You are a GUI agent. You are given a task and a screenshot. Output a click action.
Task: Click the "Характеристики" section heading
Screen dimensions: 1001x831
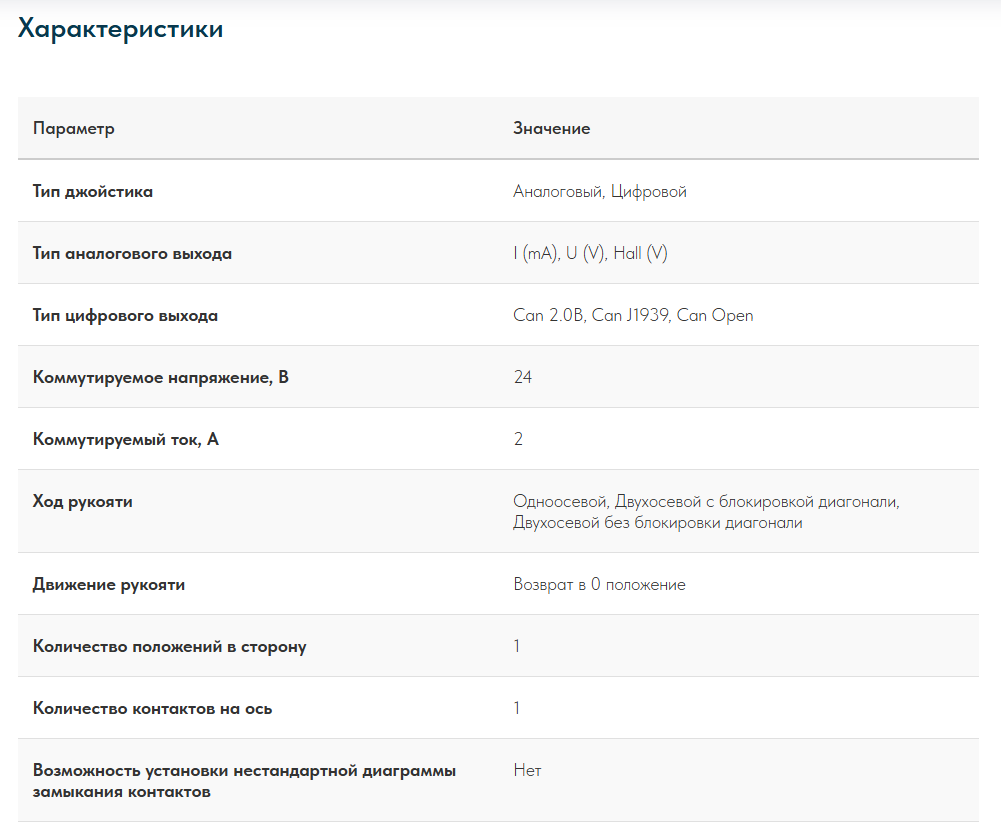point(121,30)
